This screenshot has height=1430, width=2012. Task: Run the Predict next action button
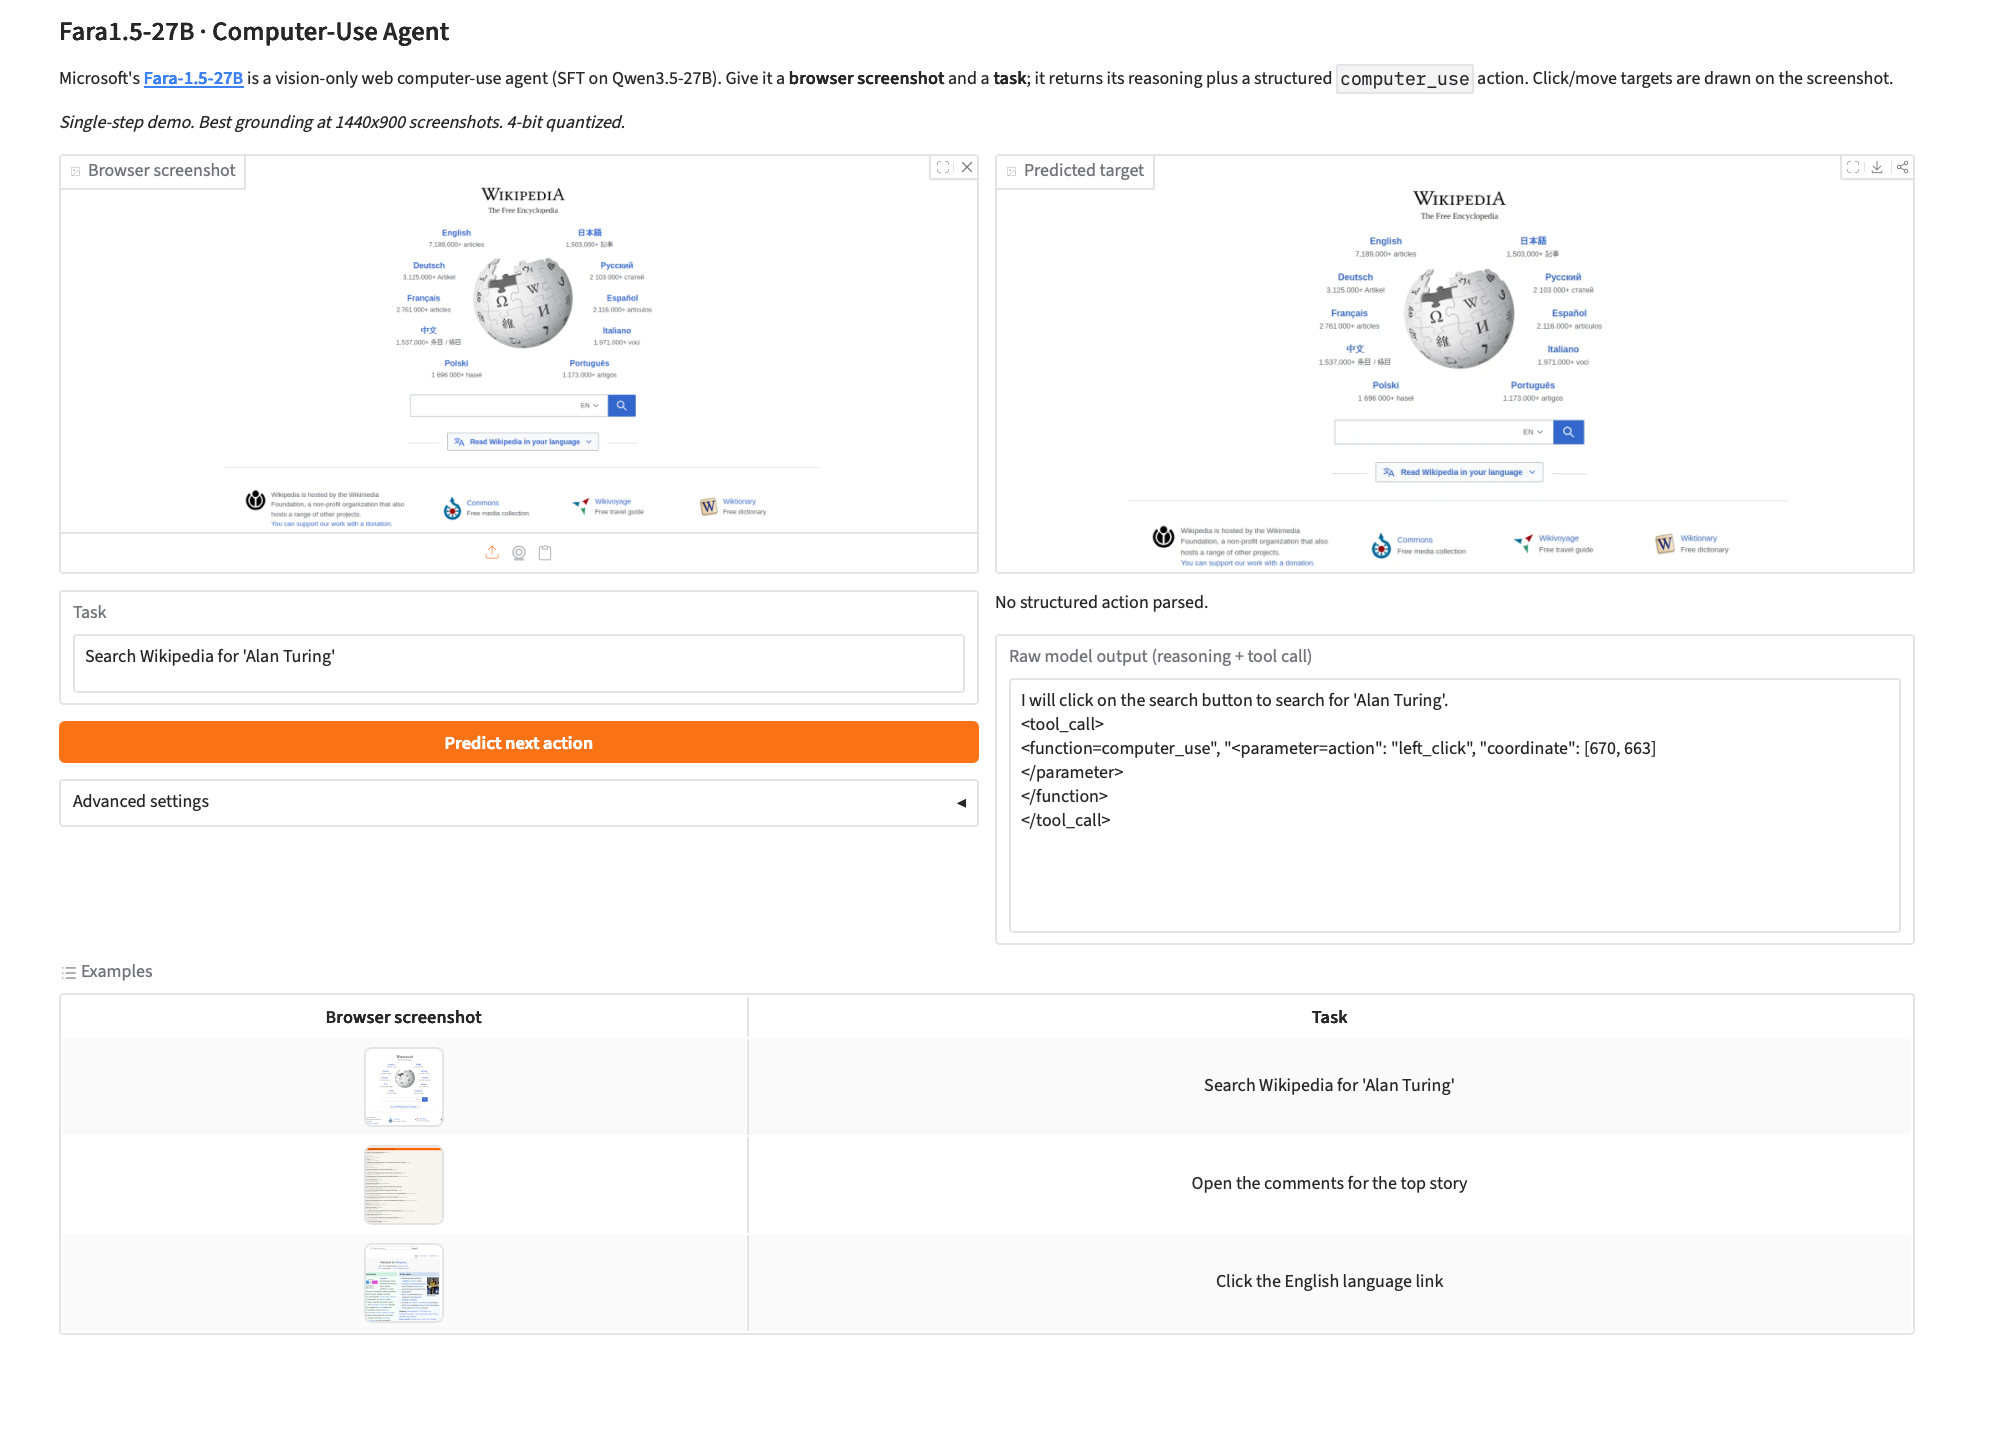[x=518, y=743]
